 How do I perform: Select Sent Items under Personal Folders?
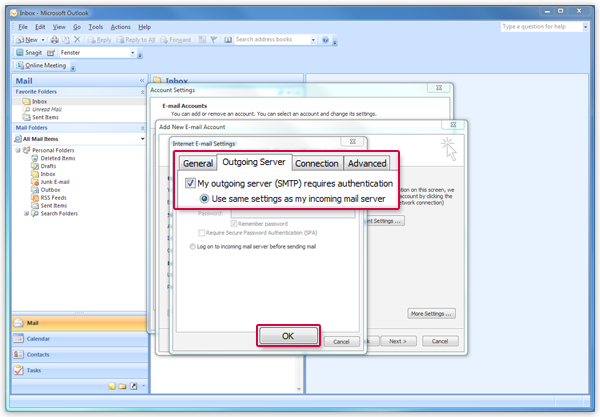click(54, 206)
